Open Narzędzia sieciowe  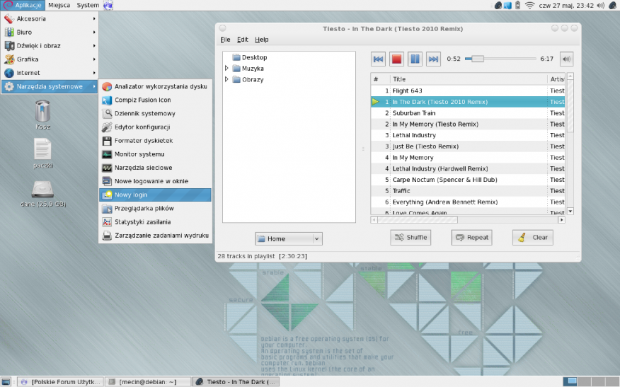(x=155, y=168)
